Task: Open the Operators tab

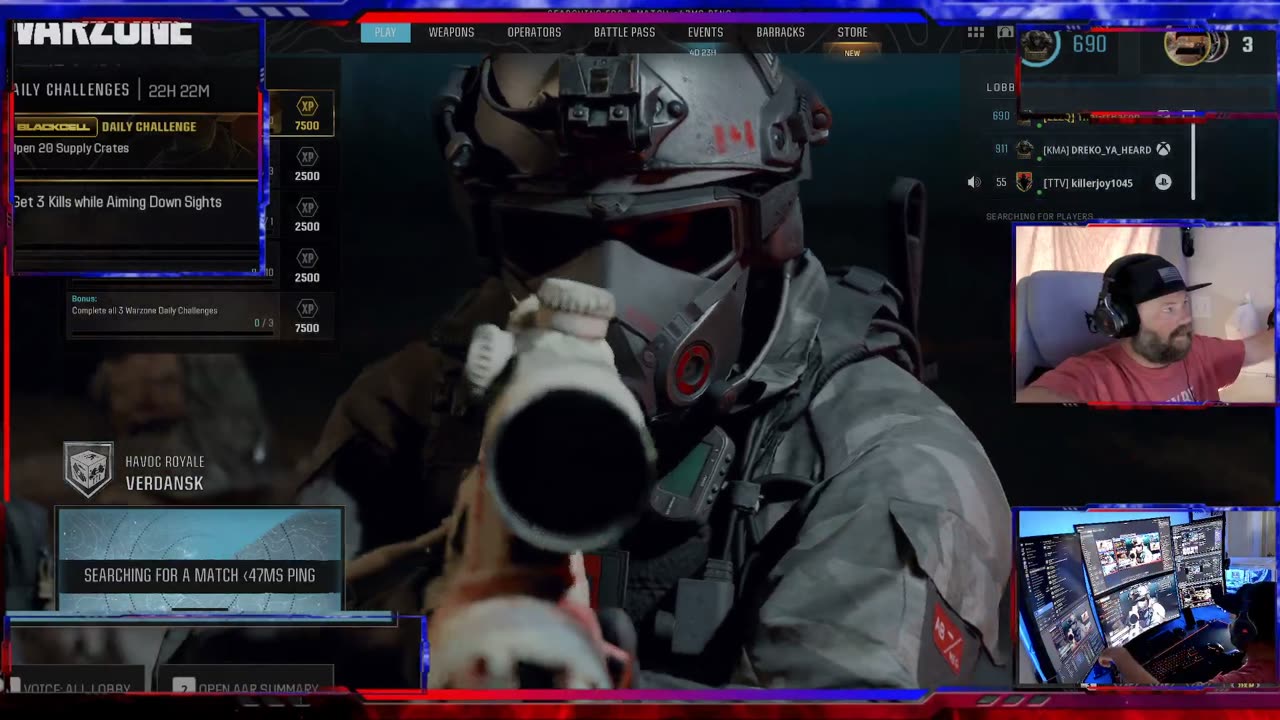Action: tap(534, 32)
